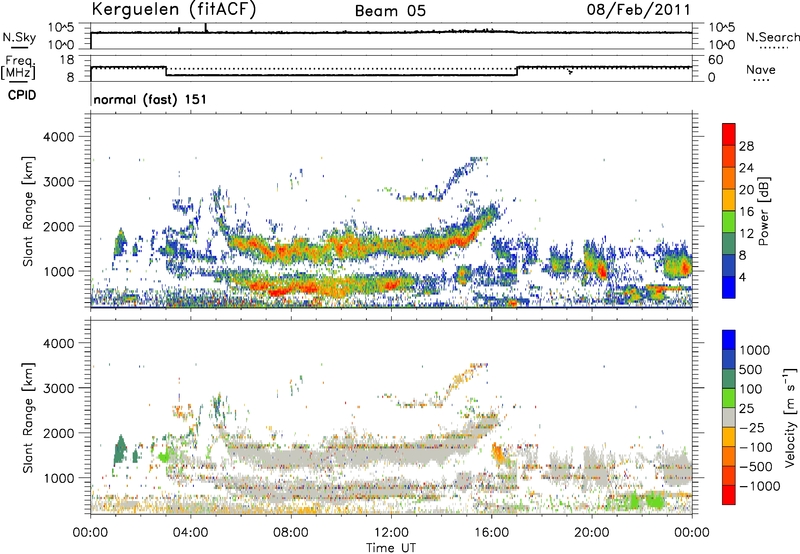Click the "60" Nave axis tick label
Screen dimensions: 800x554
pyautogui.click(x=716, y=60)
